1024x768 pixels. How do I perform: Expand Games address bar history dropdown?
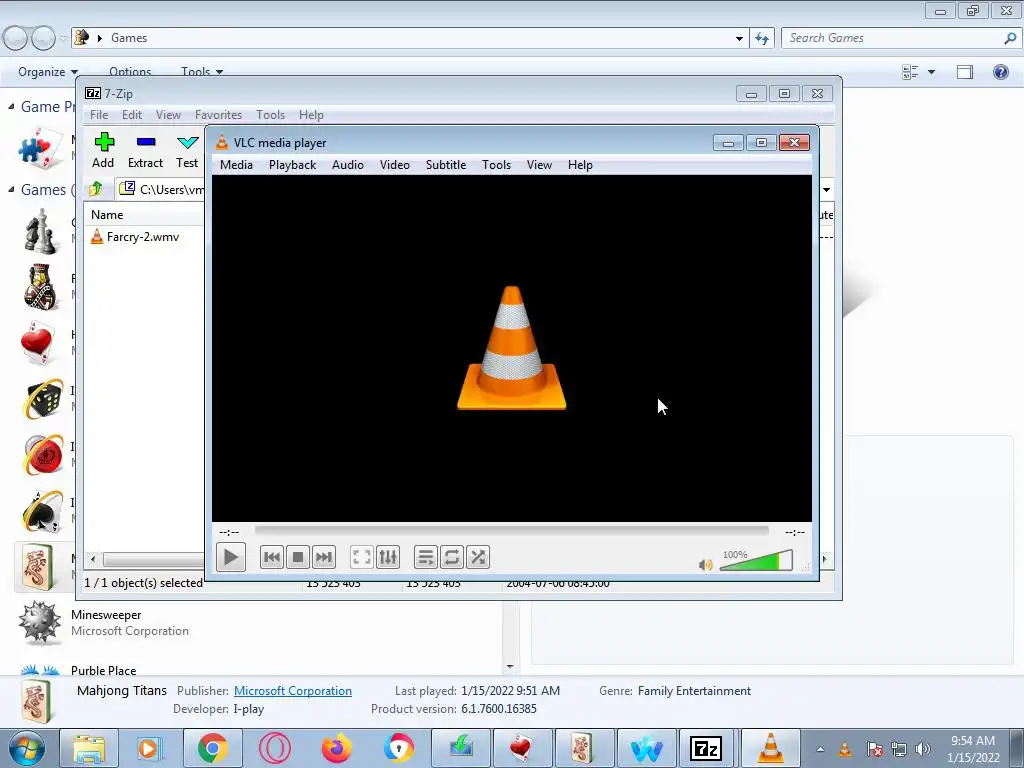click(x=739, y=39)
